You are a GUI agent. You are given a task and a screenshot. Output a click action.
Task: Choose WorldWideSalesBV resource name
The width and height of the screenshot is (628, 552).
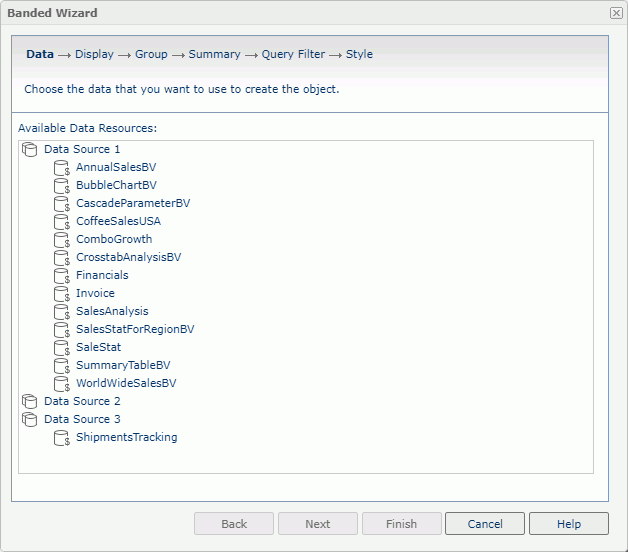[126, 383]
